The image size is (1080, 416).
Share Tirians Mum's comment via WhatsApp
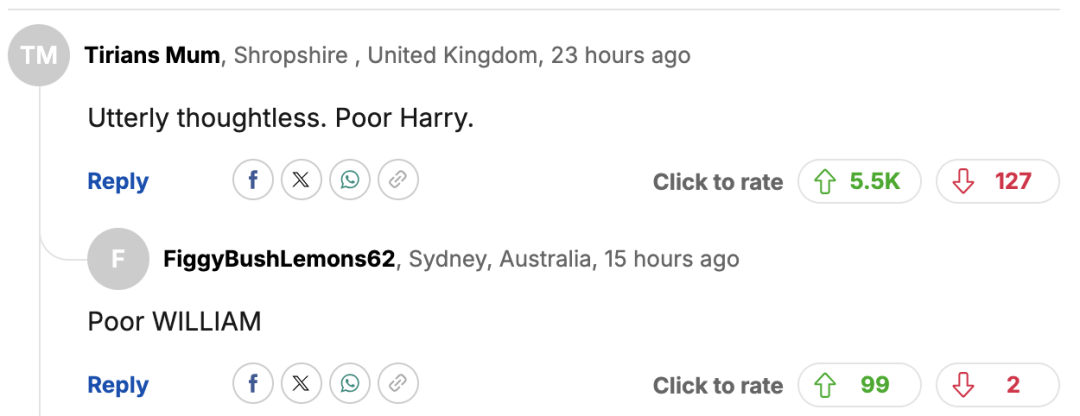[350, 180]
